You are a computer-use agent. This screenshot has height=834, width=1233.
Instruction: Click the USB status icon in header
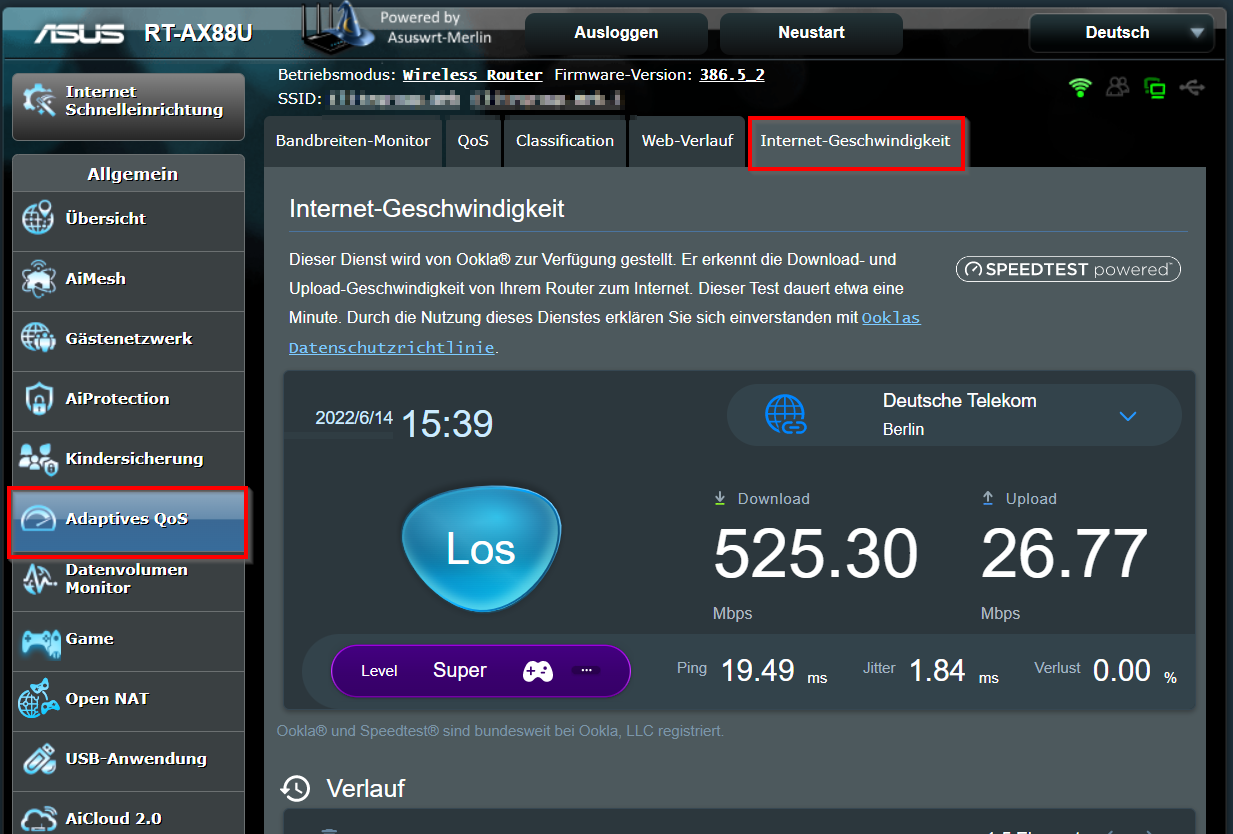point(1192,87)
